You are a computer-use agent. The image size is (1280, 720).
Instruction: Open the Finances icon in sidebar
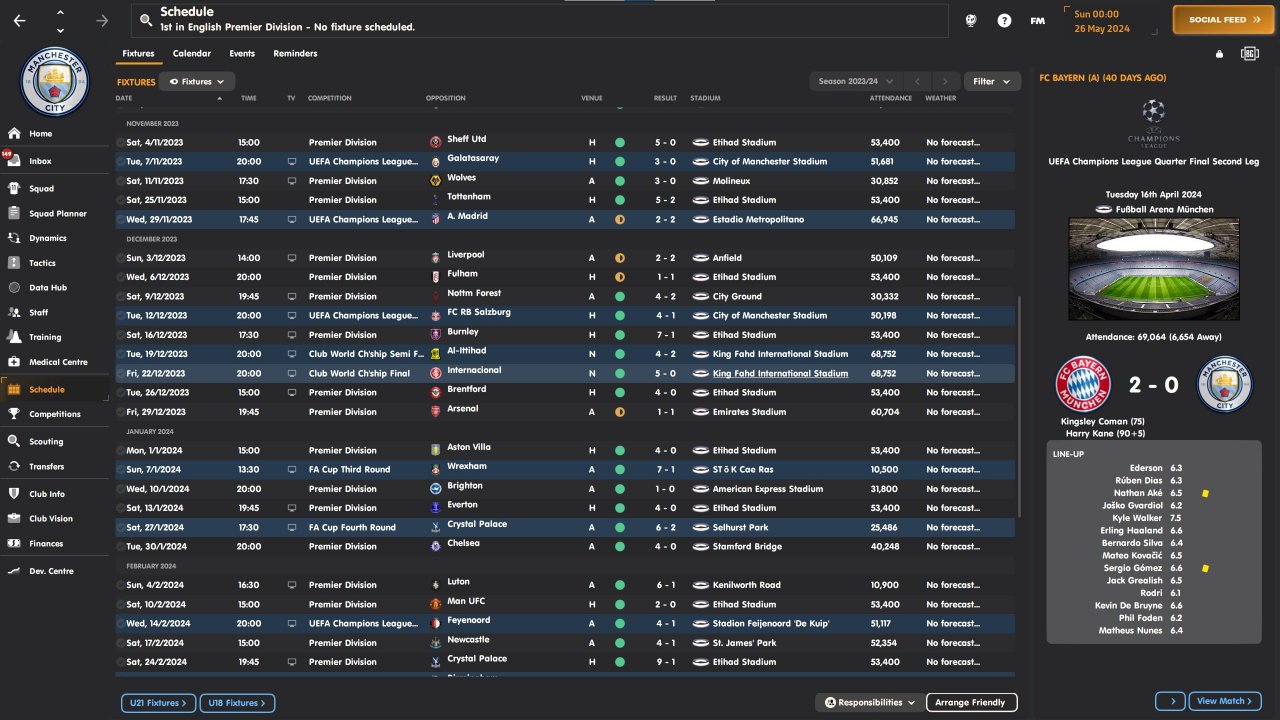[x=14, y=544]
